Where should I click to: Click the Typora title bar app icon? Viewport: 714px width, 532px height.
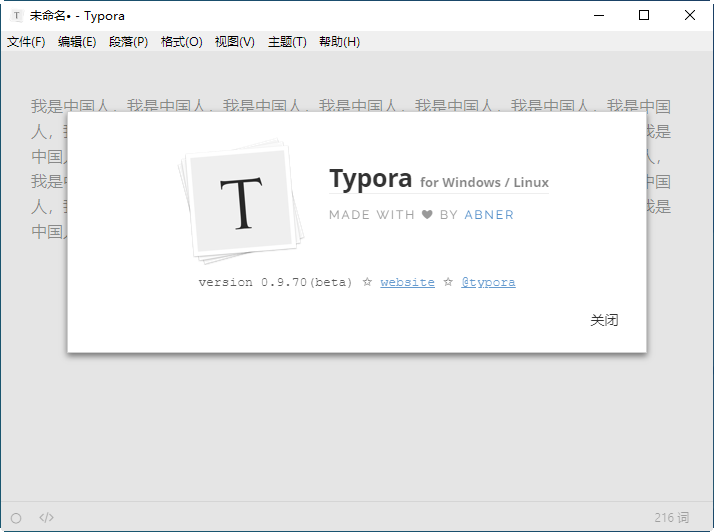pyautogui.click(x=16, y=15)
